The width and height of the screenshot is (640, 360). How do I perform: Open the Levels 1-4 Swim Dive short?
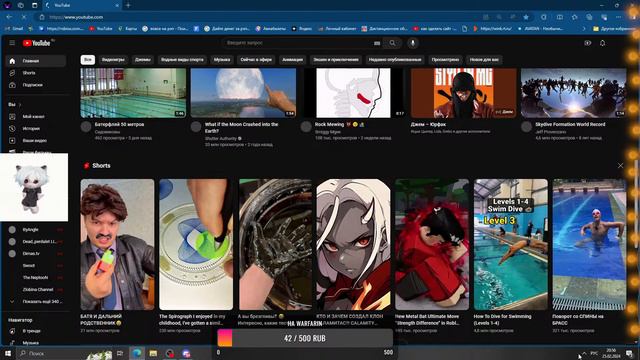pyautogui.click(x=511, y=244)
